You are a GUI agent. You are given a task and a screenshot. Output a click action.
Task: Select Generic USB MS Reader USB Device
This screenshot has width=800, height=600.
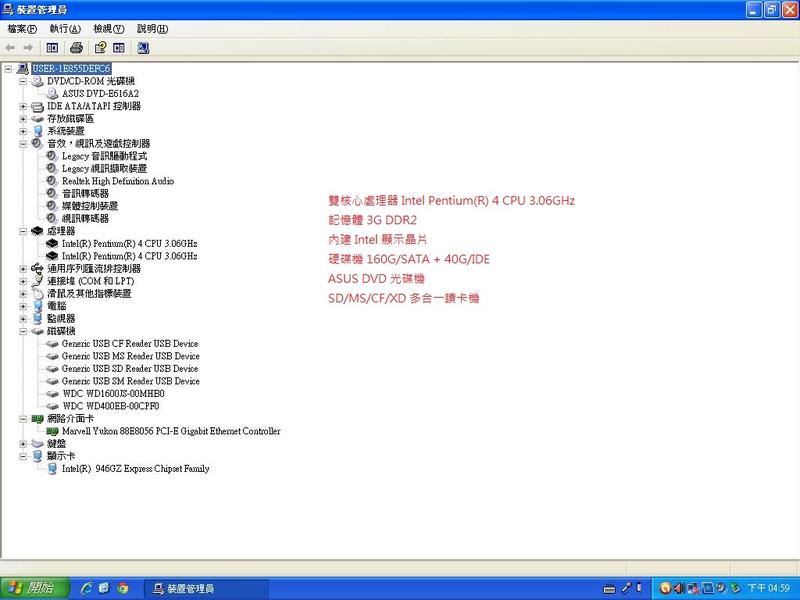[130, 356]
